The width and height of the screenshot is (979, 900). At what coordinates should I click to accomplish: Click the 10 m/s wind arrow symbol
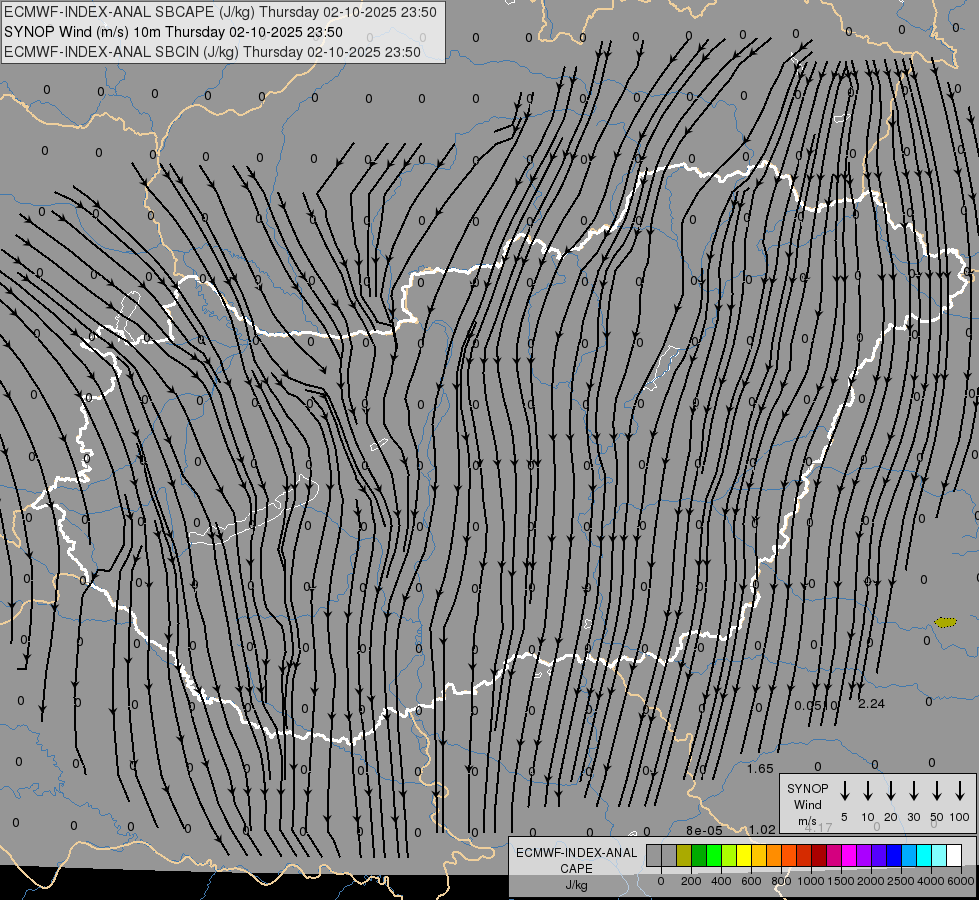click(x=868, y=791)
